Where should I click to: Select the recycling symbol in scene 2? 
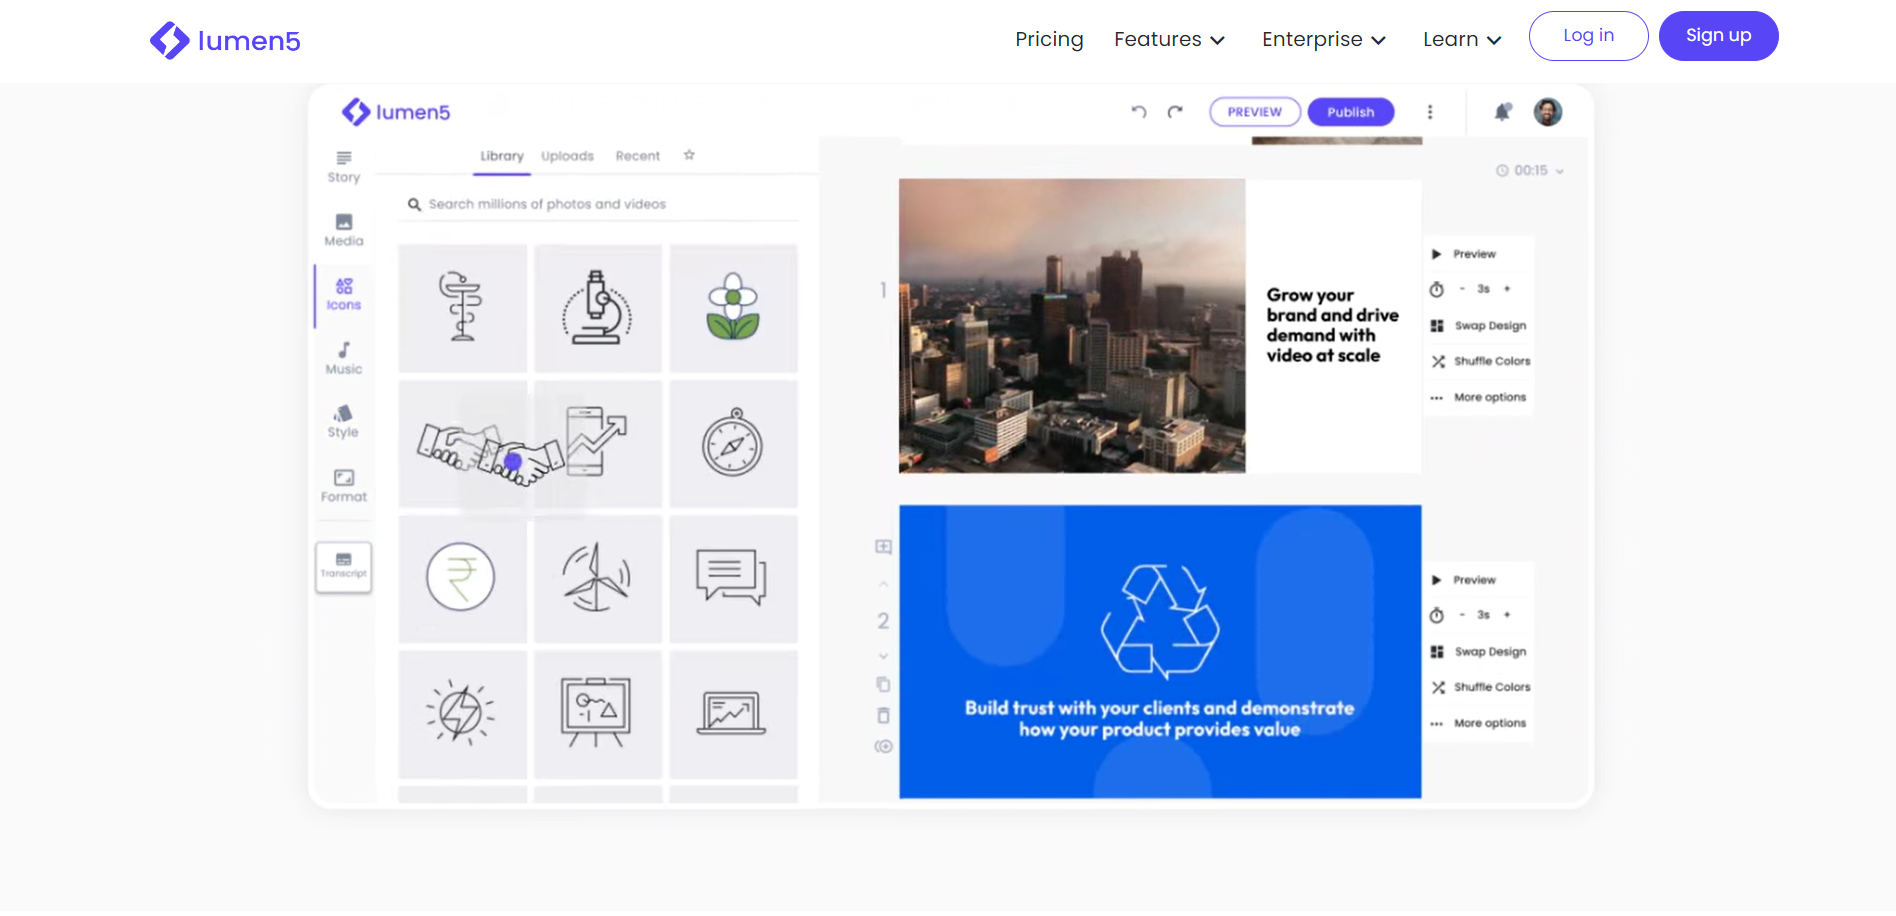(1160, 622)
